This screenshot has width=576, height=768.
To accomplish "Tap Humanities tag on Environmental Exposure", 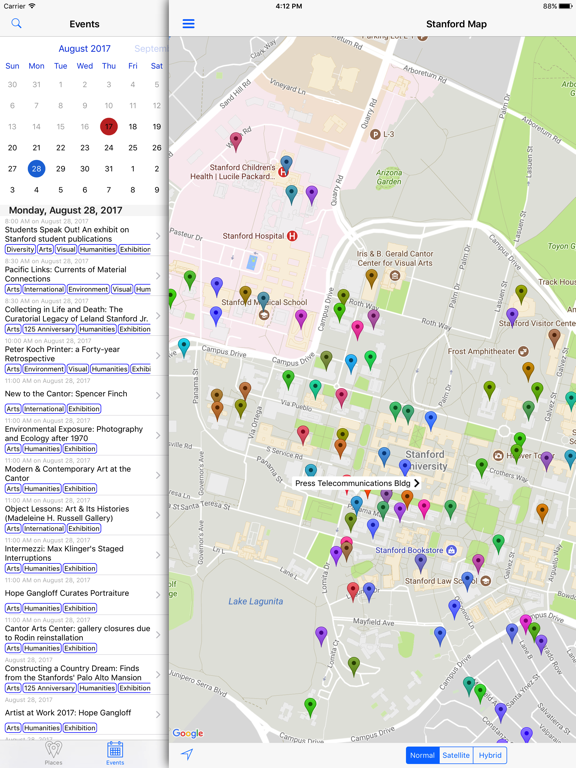I will [x=42, y=449].
